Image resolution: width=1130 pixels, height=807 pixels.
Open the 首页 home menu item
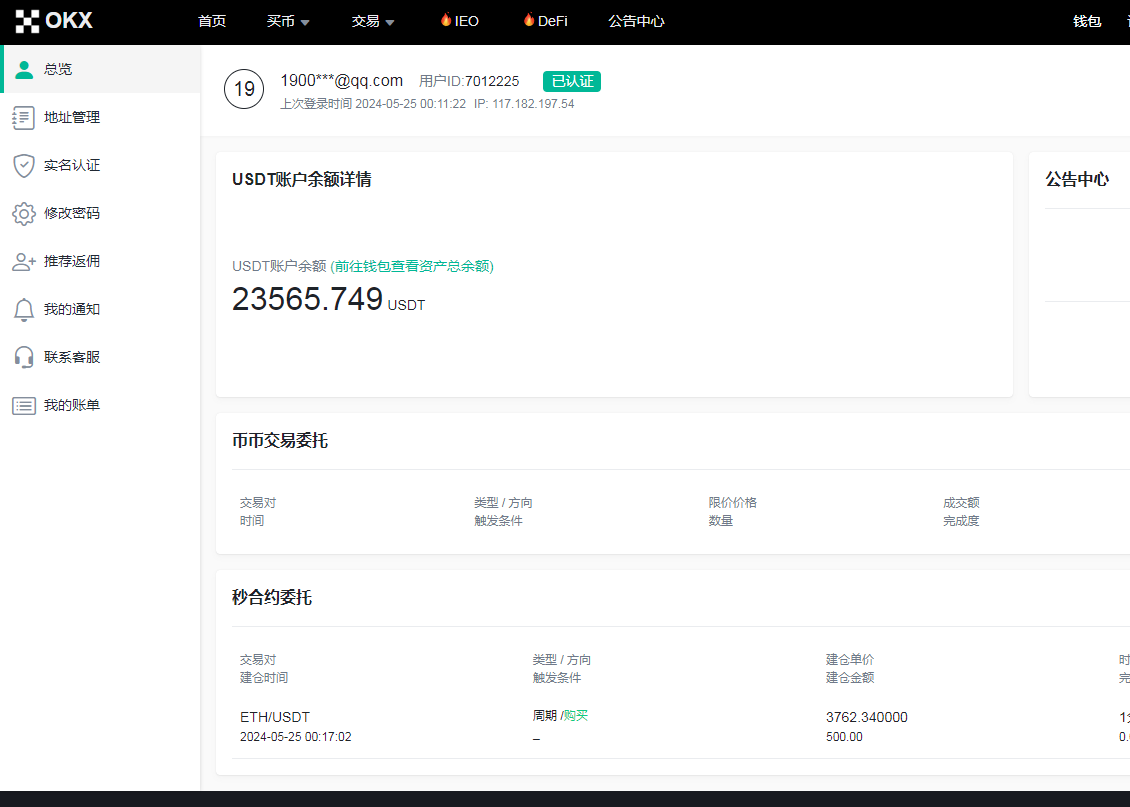(x=212, y=21)
